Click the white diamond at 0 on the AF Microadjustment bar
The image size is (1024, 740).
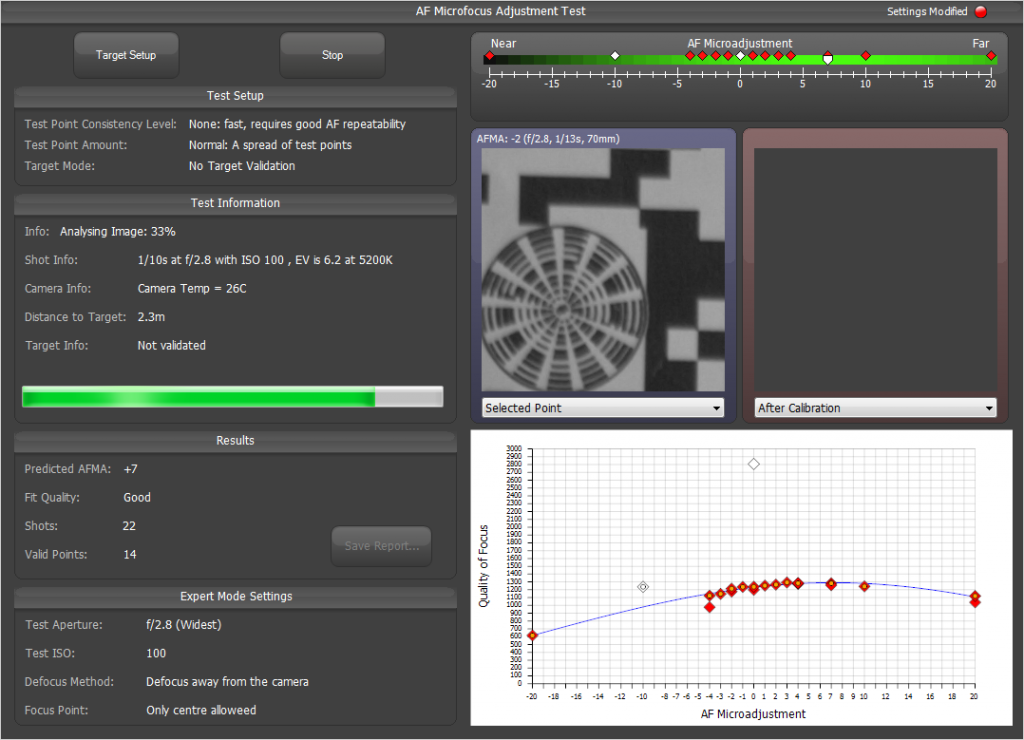click(740, 56)
